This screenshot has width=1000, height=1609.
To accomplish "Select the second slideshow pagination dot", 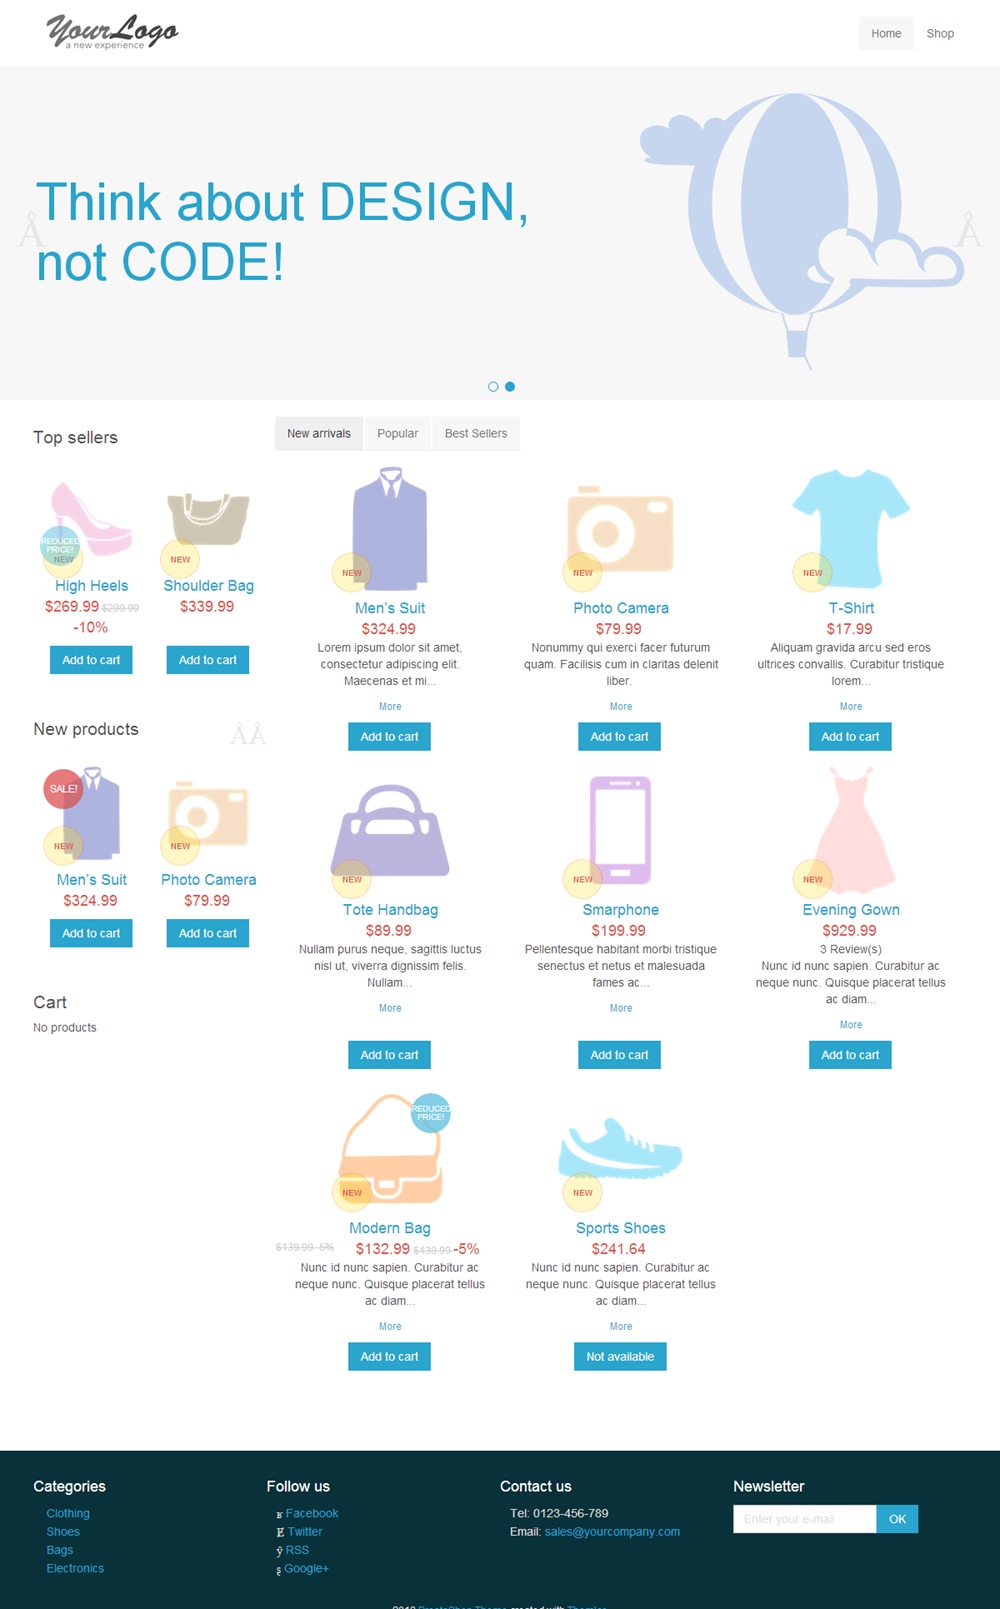I will [x=510, y=387].
